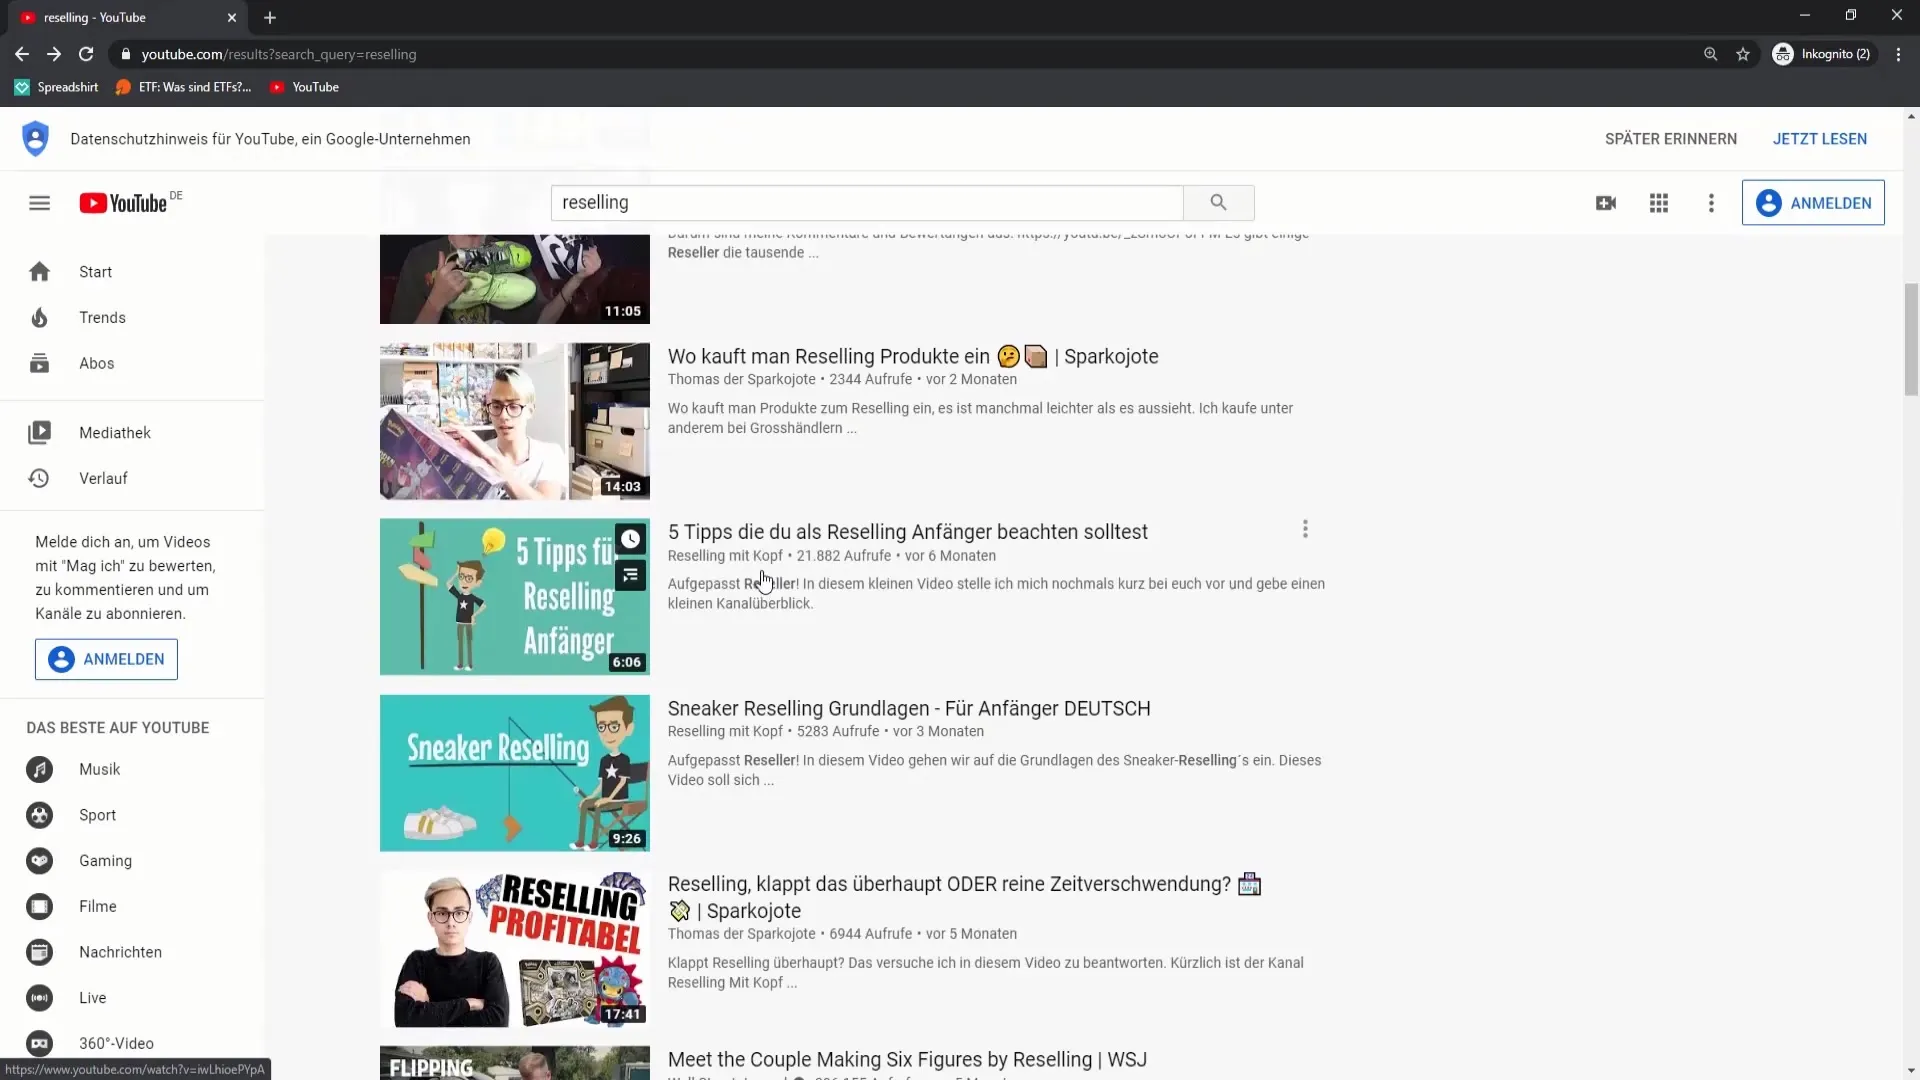
Task: Click add to queue icon on 5 Tipps thumbnail
Action: [630, 575]
